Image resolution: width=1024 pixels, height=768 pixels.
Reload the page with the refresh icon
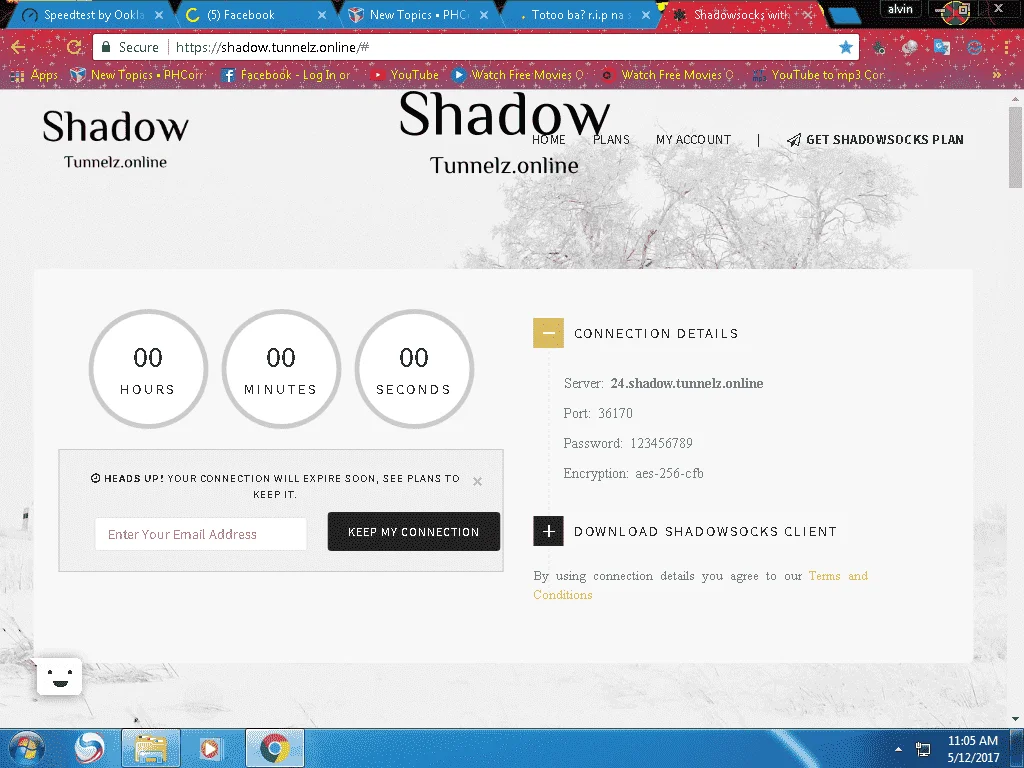[74, 47]
